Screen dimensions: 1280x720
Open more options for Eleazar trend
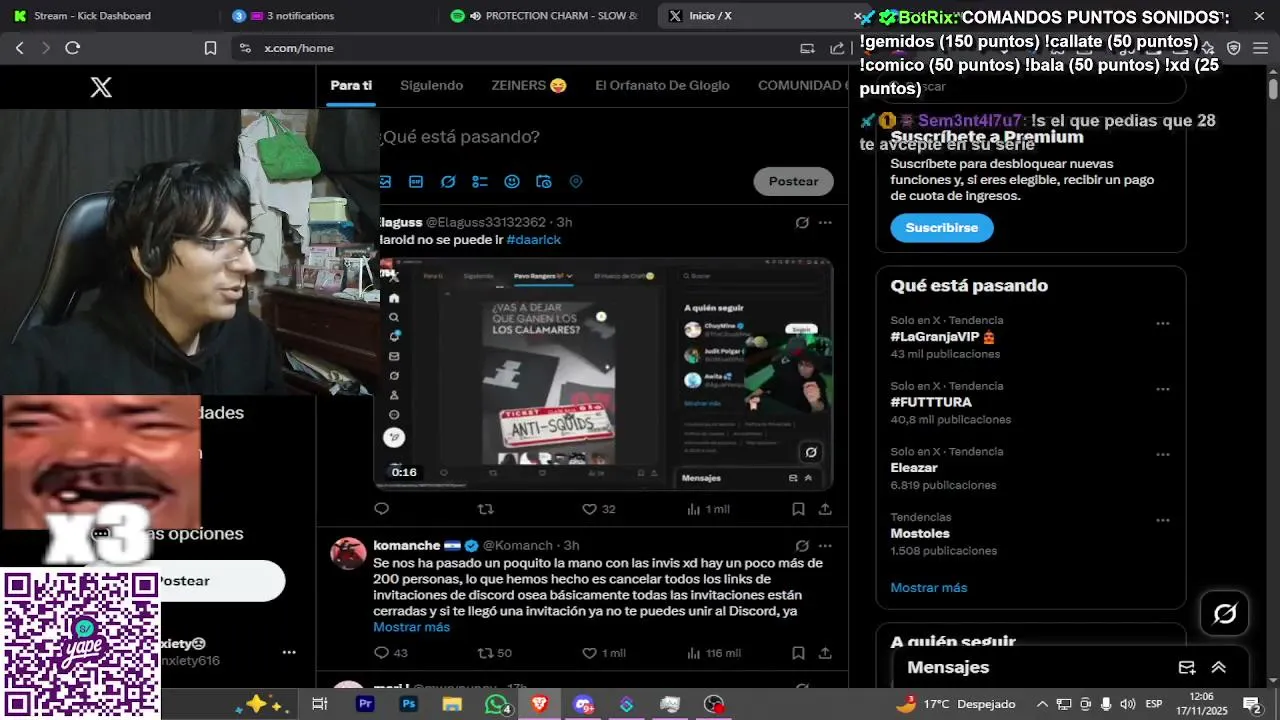coord(1163,455)
